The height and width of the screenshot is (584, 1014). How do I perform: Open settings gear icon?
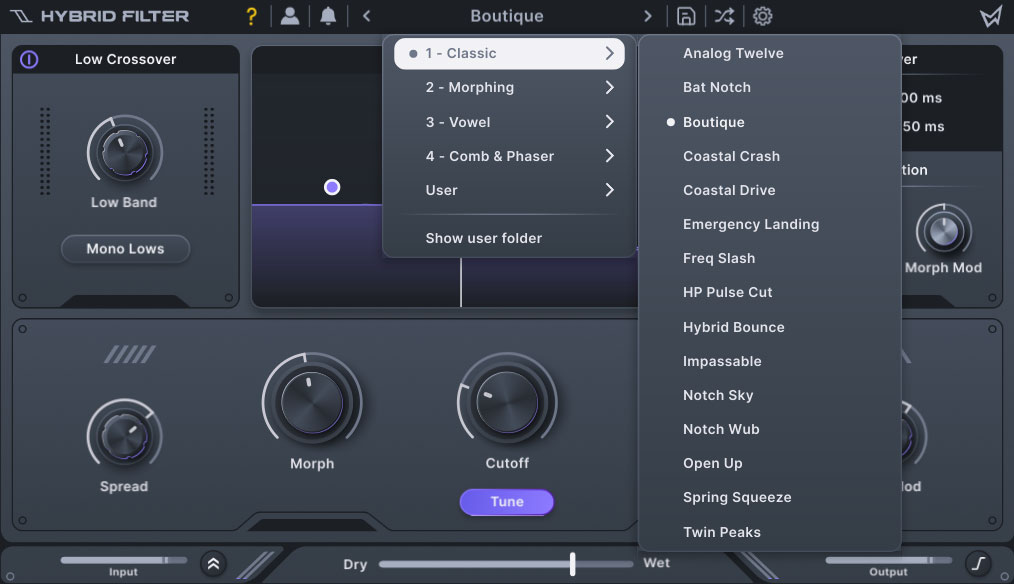(x=762, y=16)
